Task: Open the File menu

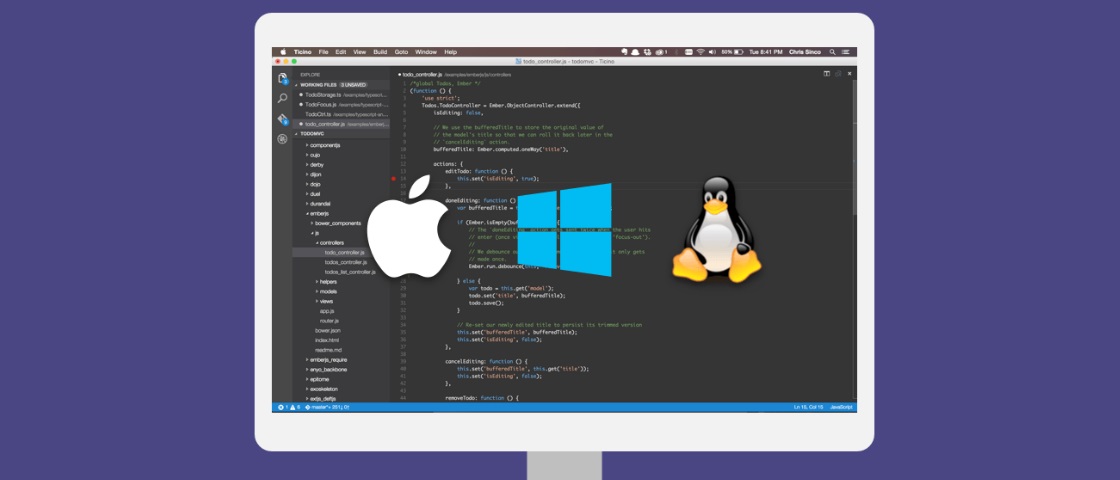Action: 324,52
